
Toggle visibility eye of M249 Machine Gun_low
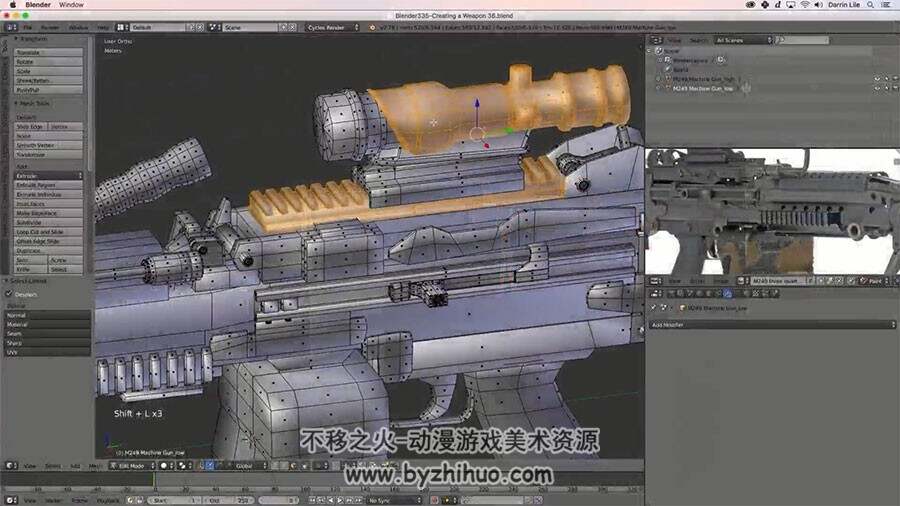coord(877,88)
